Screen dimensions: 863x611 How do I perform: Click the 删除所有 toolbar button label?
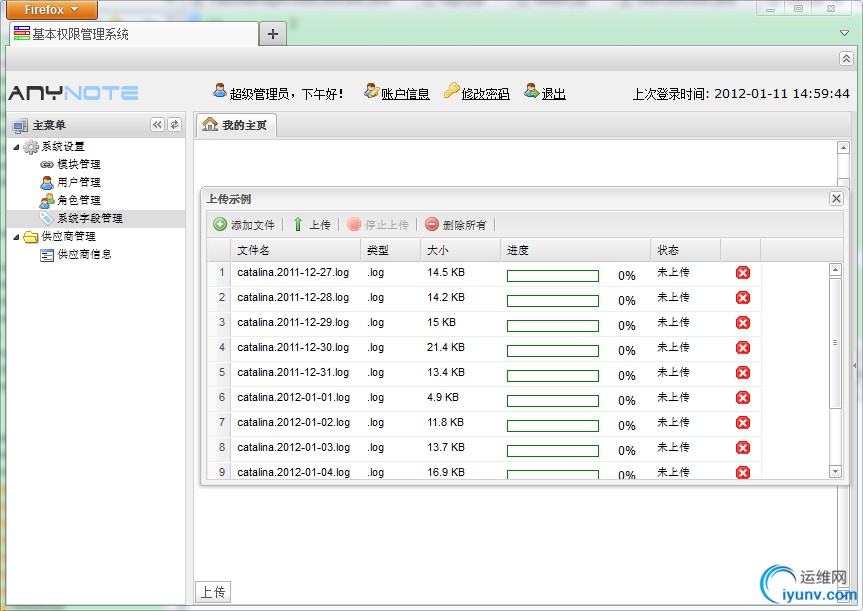tap(465, 225)
